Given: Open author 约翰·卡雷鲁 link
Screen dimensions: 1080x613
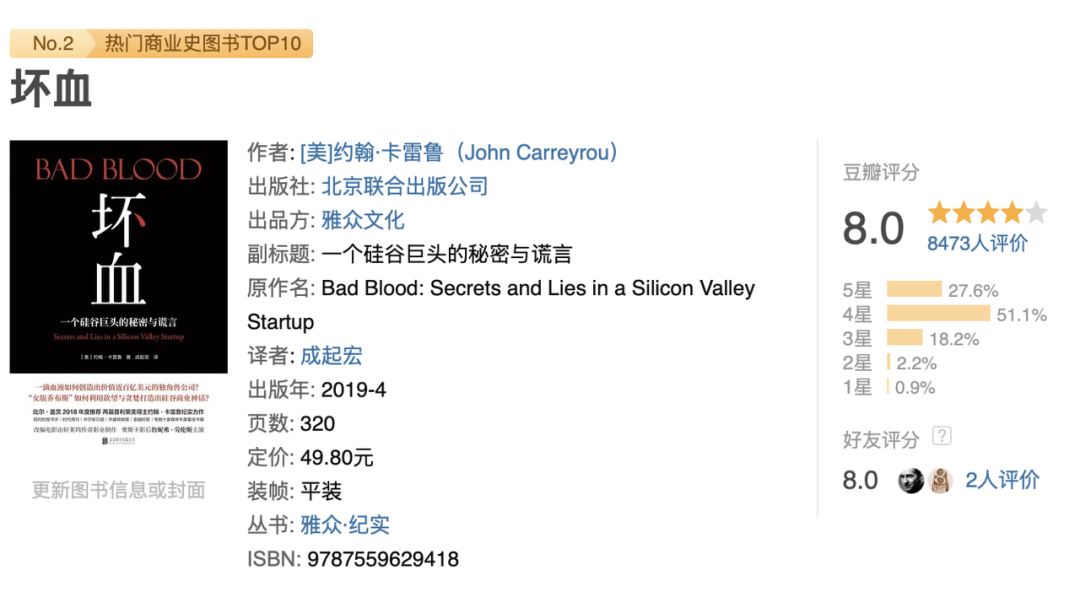Looking at the screenshot, I should pyautogui.click(x=459, y=152).
